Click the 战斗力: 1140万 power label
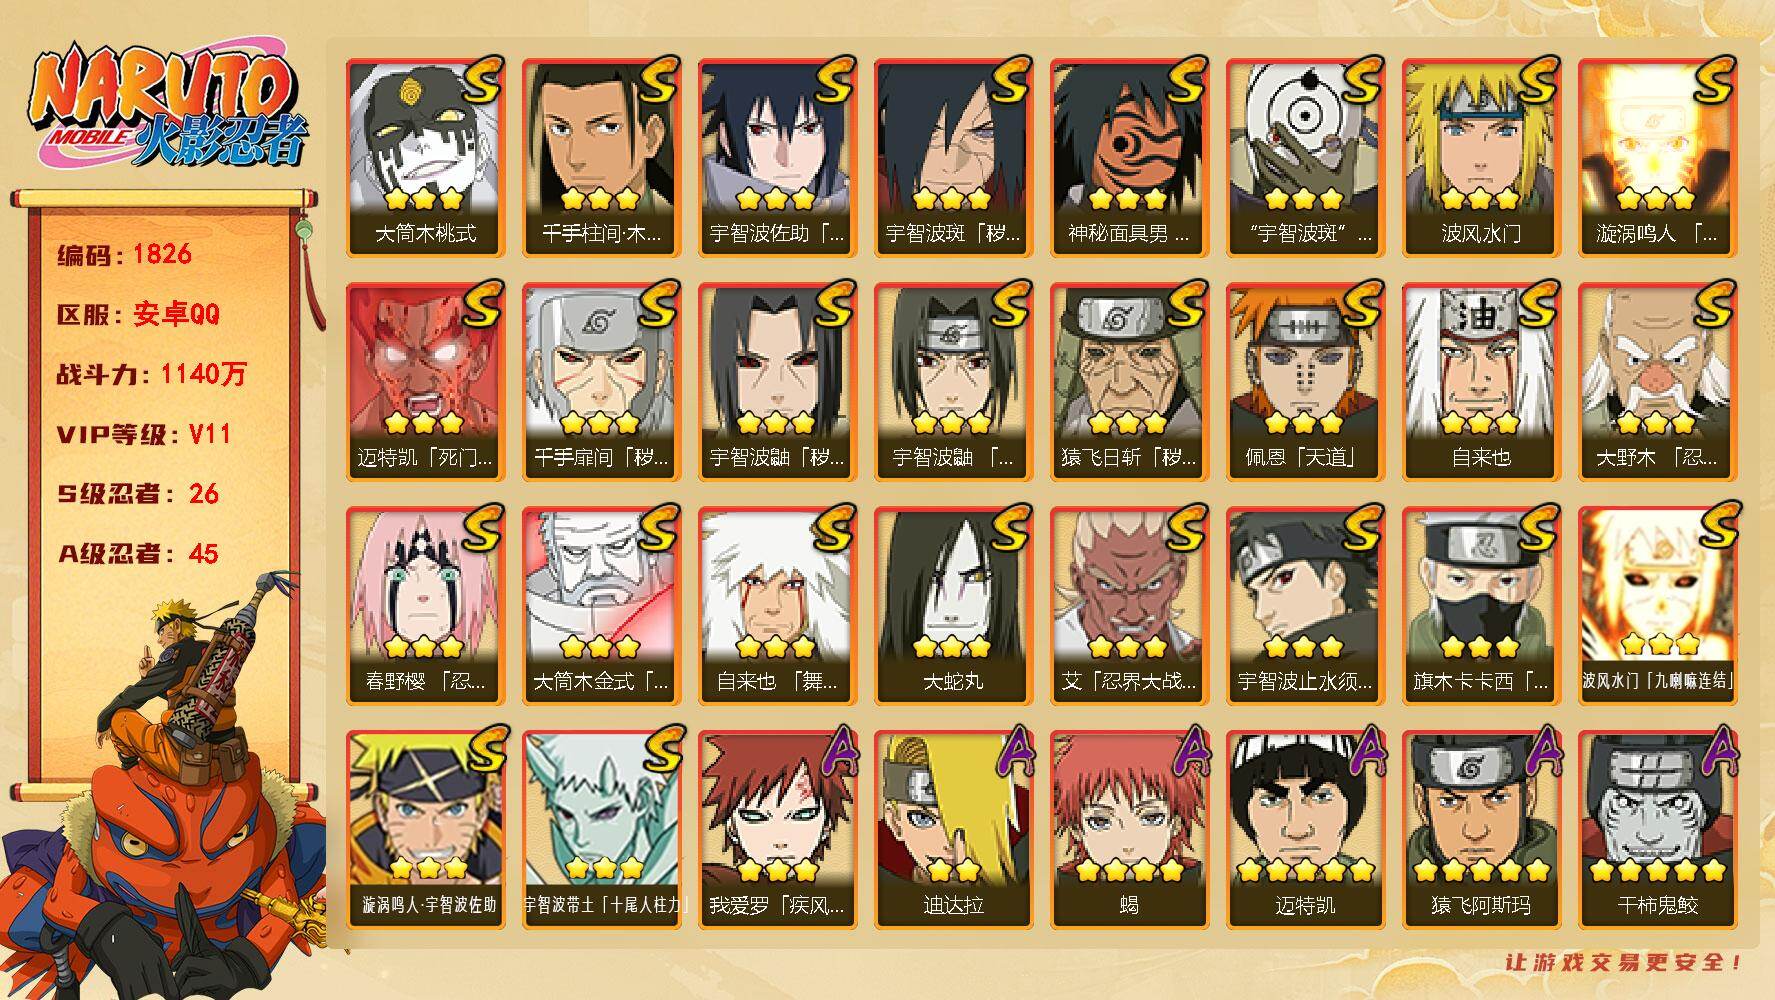 click(151, 374)
